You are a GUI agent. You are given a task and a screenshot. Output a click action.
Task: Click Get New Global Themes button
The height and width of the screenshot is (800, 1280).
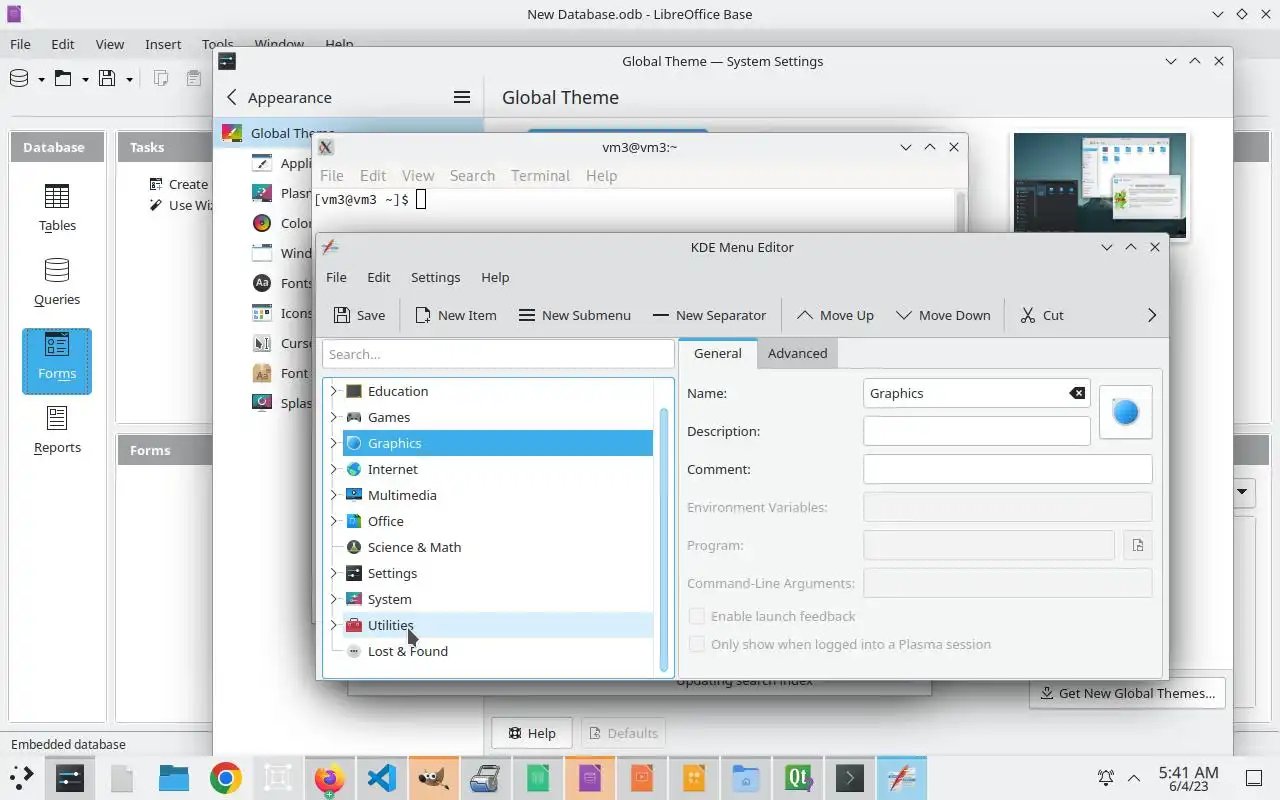(1127, 693)
